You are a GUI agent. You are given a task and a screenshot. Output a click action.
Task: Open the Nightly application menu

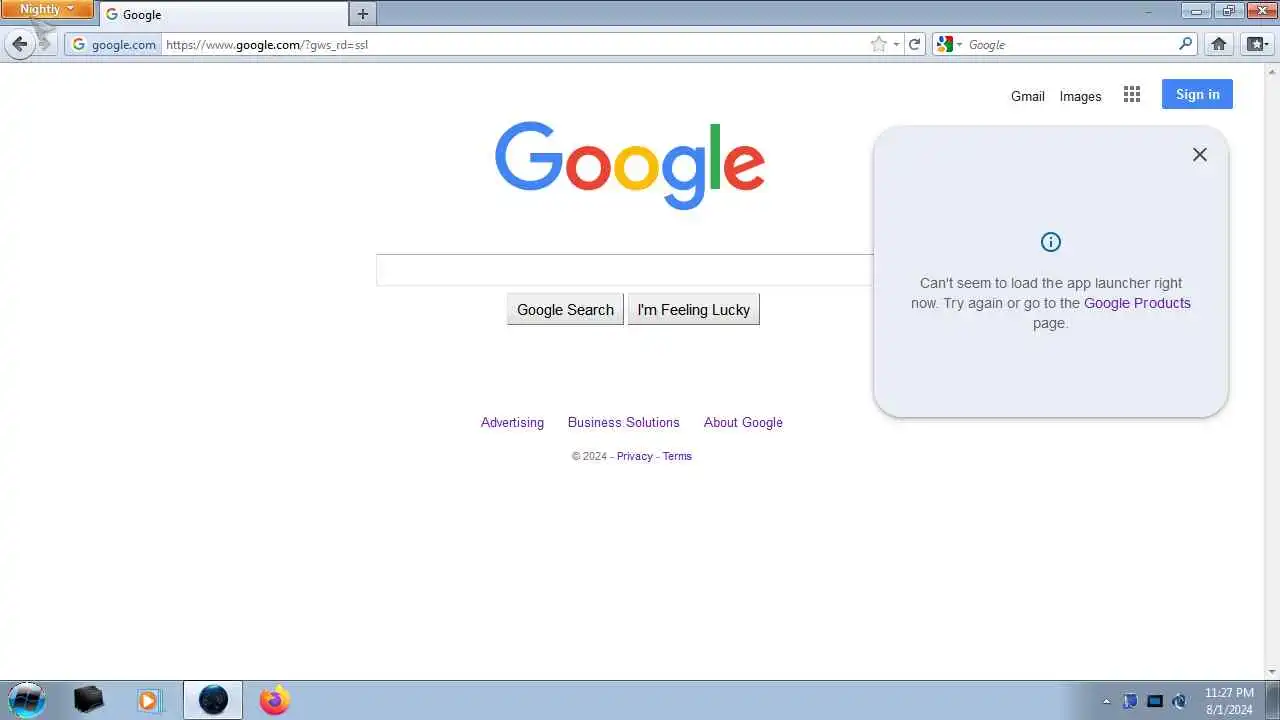click(47, 9)
